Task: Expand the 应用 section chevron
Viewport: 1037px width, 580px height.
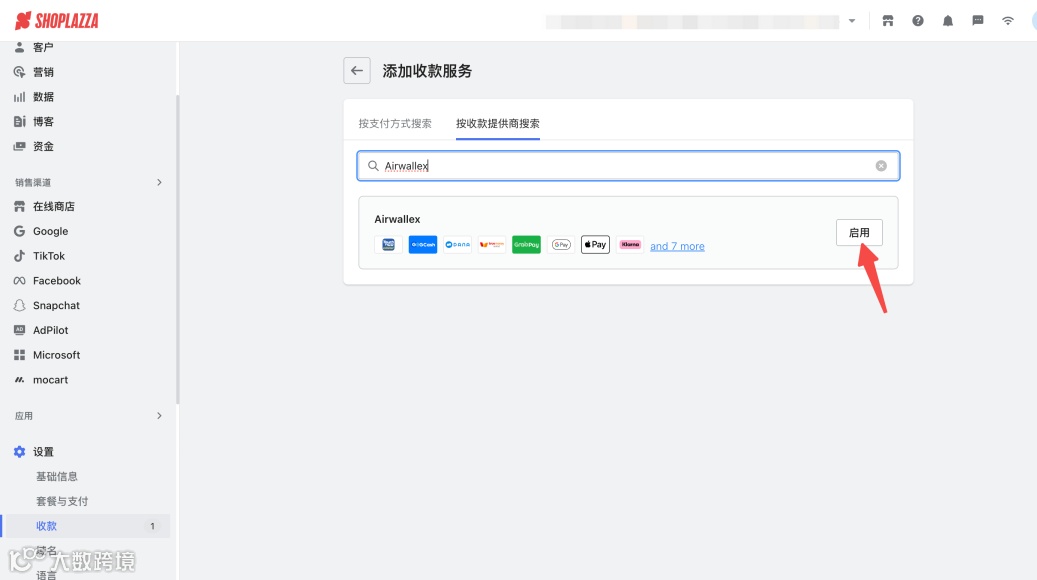Action: 159,416
